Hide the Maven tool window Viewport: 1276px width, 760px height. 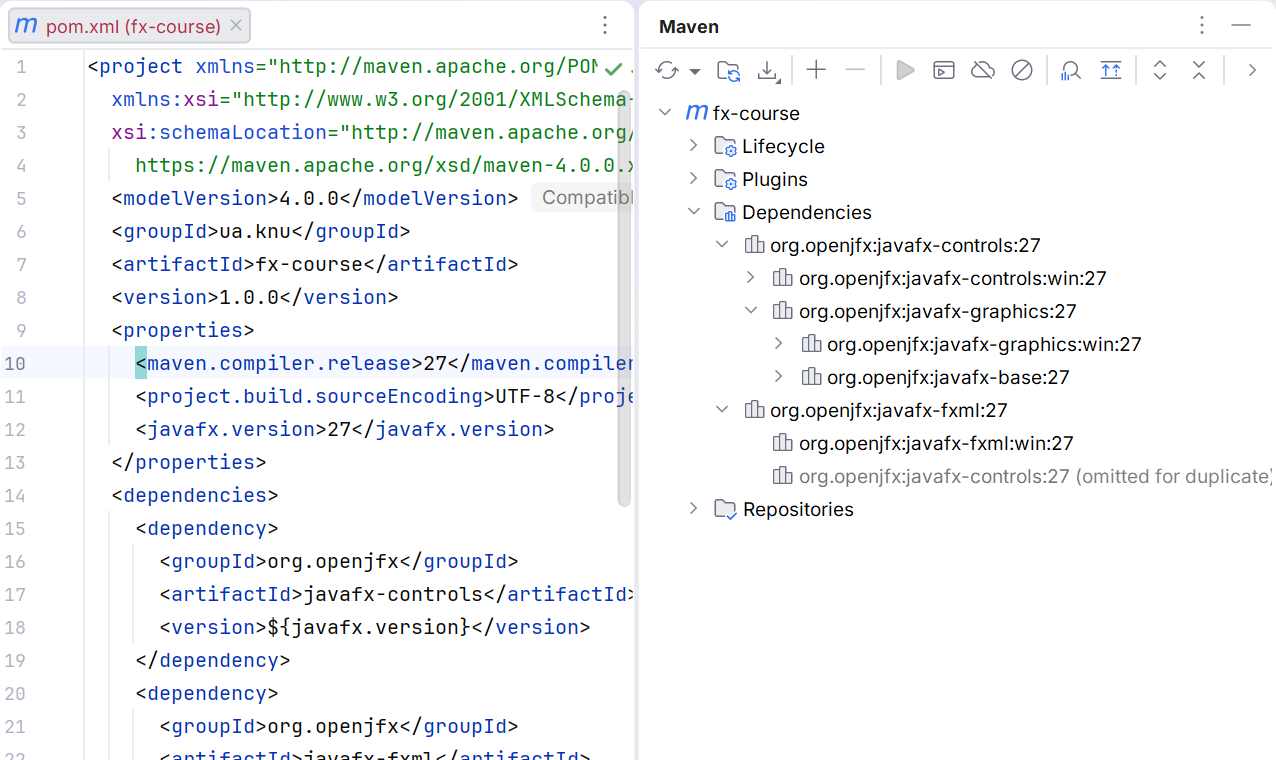pyautogui.click(x=1241, y=26)
